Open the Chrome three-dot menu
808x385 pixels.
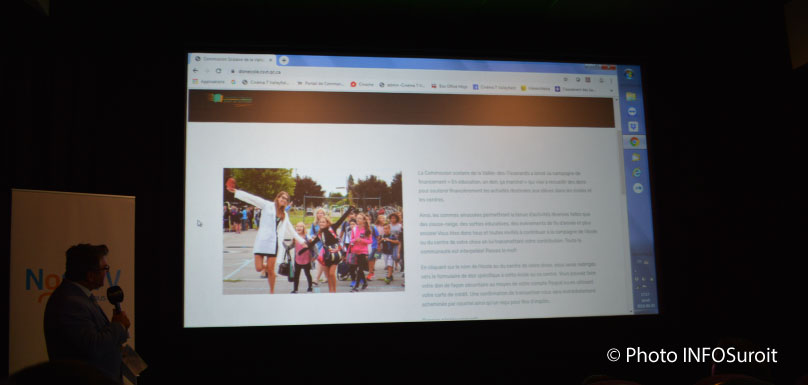[612, 81]
